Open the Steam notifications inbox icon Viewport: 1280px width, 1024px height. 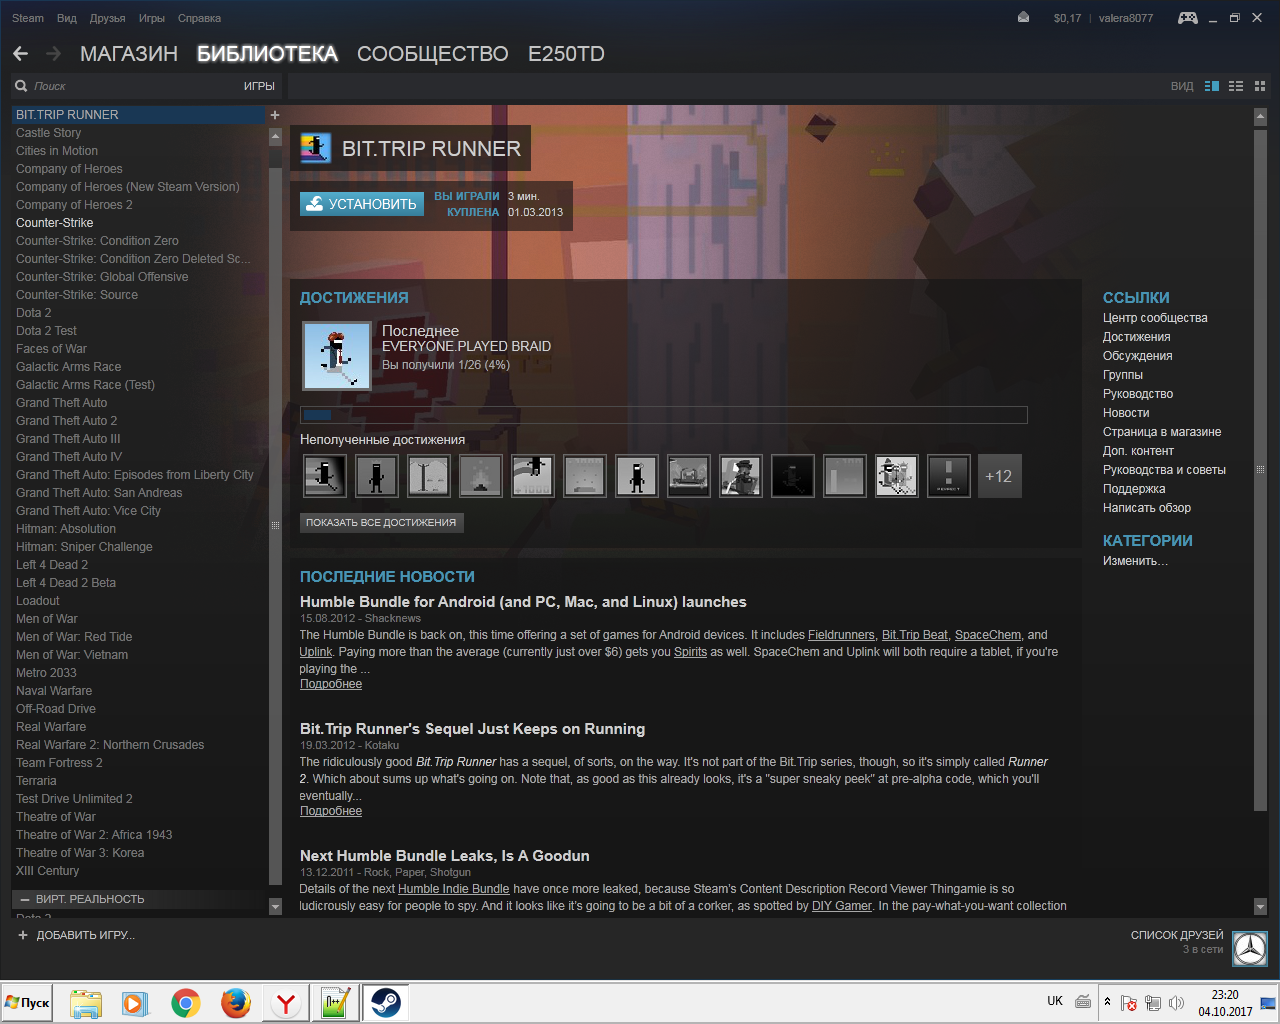(1023, 18)
